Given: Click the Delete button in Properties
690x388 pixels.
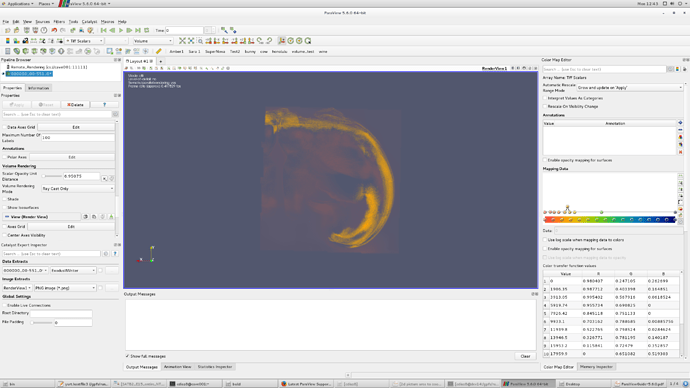Looking at the screenshot, I should pyautogui.click(x=75, y=105).
